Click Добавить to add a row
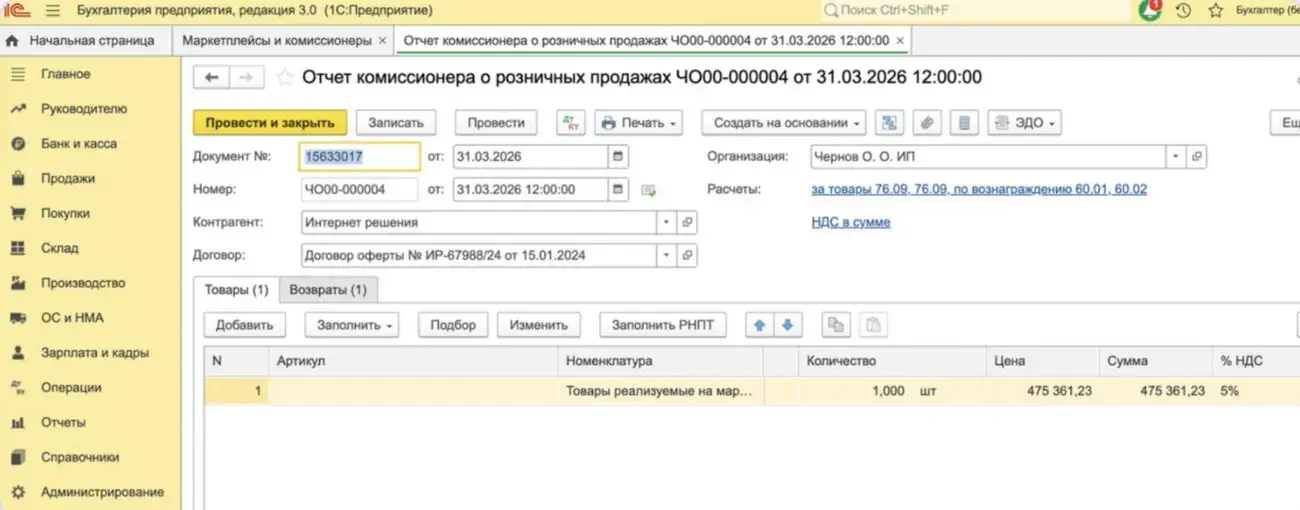Image resolution: width=1300 pixels, height=510 pixels. [x=244, y=324]
